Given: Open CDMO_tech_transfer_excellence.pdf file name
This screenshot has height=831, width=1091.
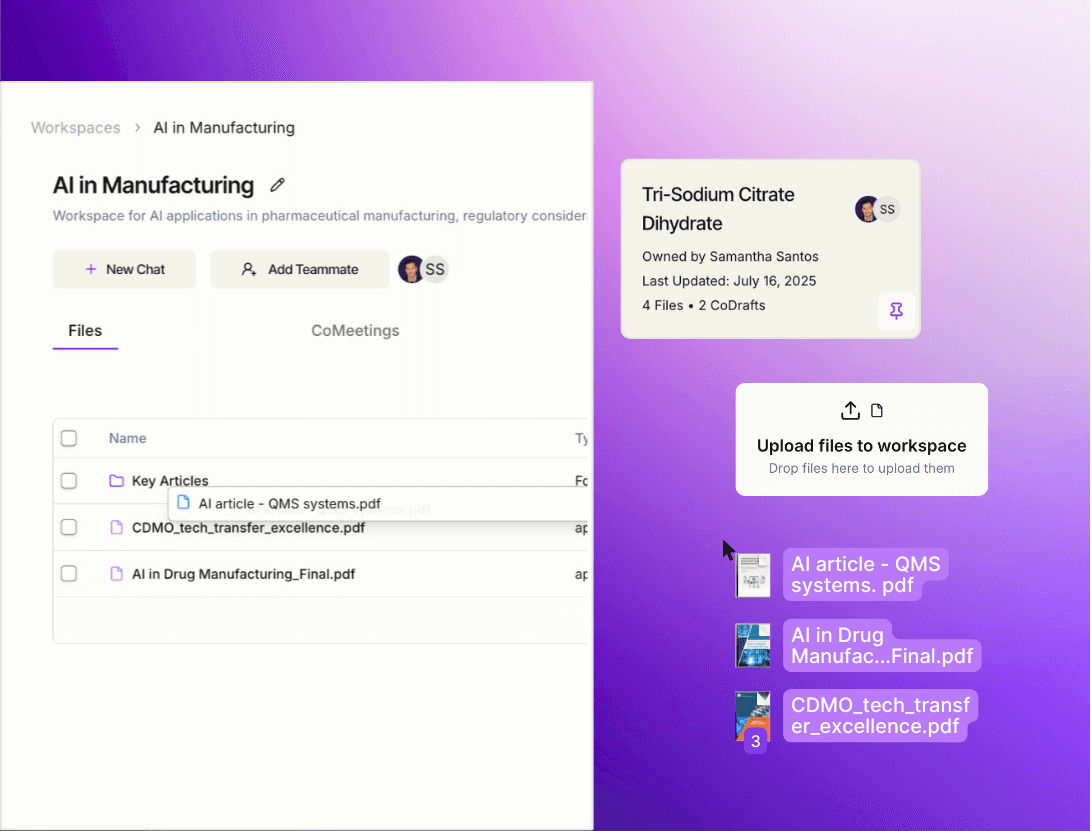Looking at the screenshot, I should click(248, 528).
